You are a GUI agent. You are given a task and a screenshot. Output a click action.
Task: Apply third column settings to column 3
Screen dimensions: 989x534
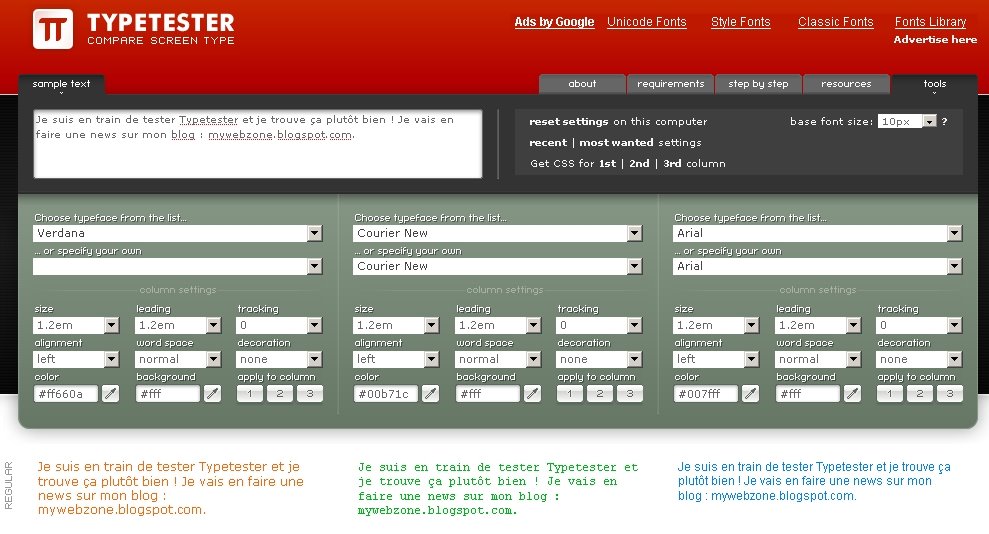(x=949, y=394)
